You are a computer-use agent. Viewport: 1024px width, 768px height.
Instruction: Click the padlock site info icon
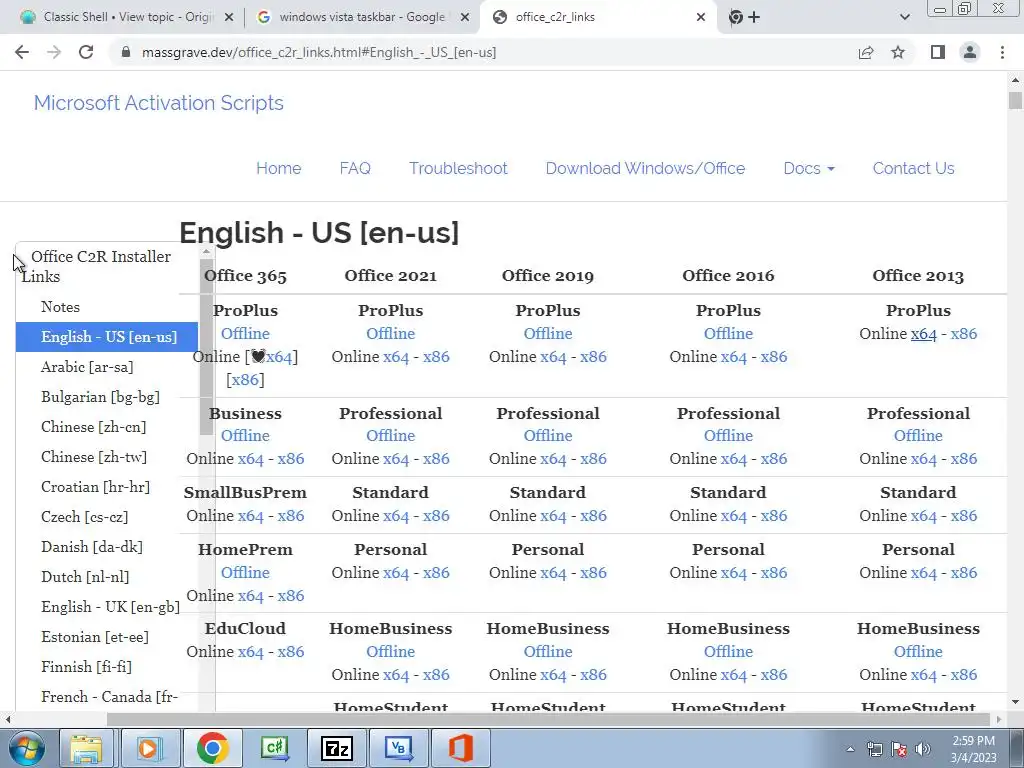click(x=127, y=52)
